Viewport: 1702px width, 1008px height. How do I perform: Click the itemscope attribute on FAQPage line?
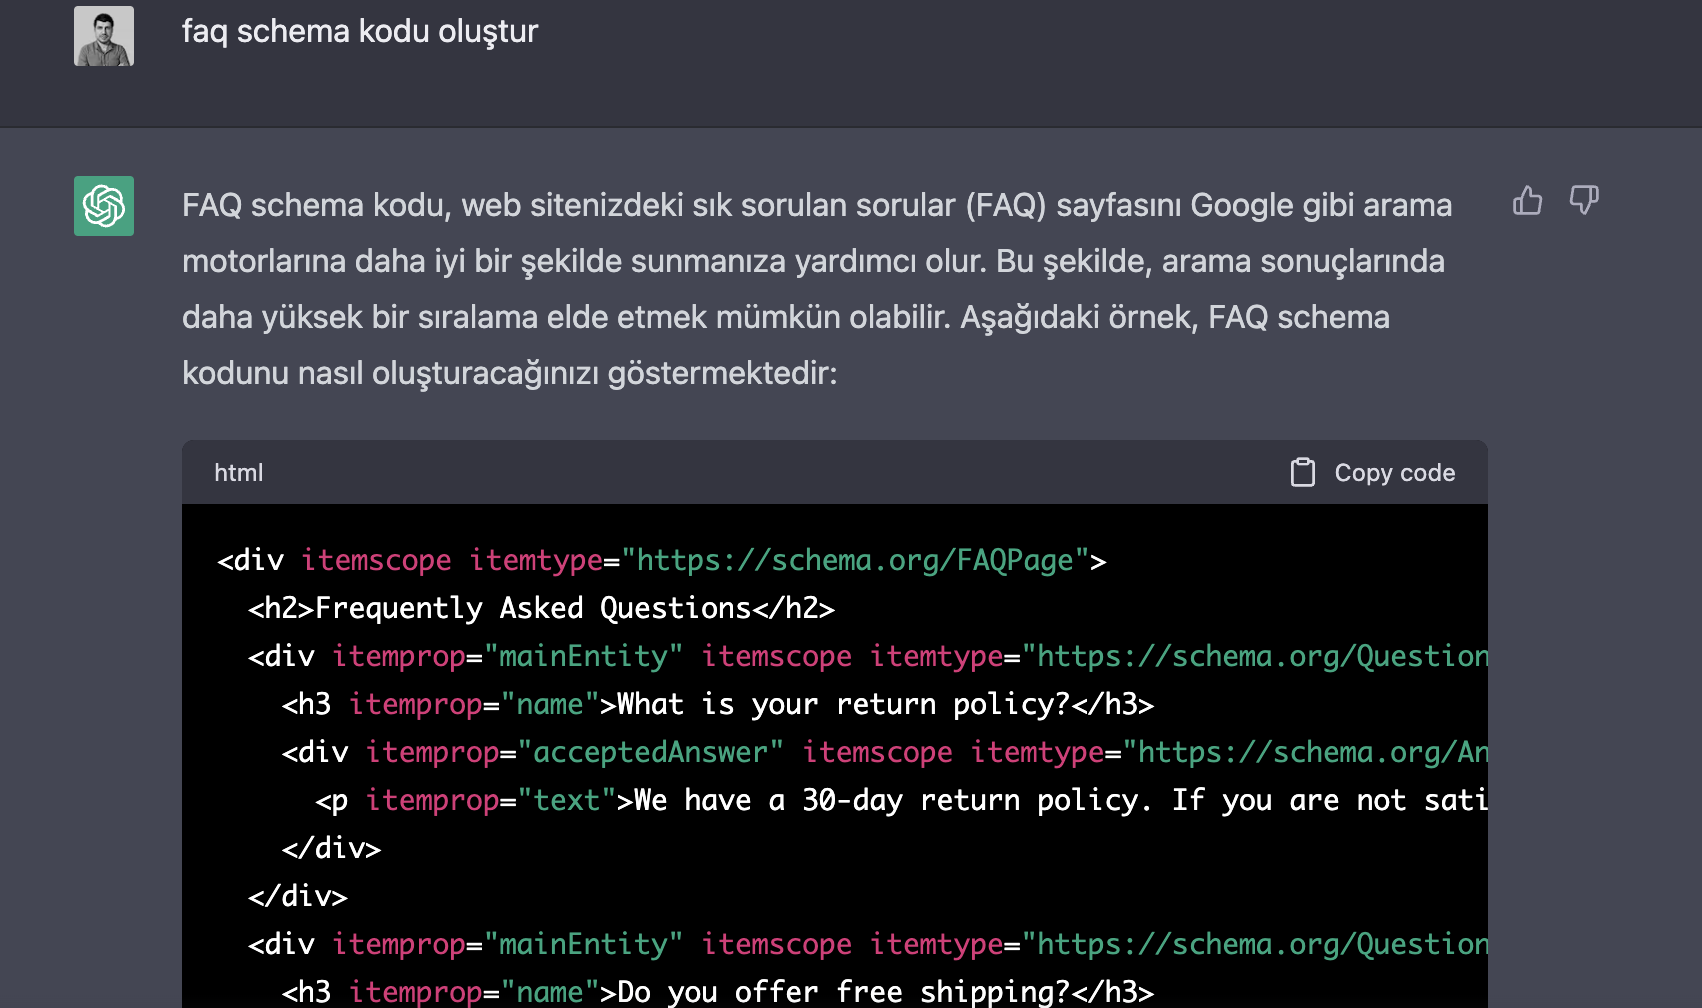(376, 561)
